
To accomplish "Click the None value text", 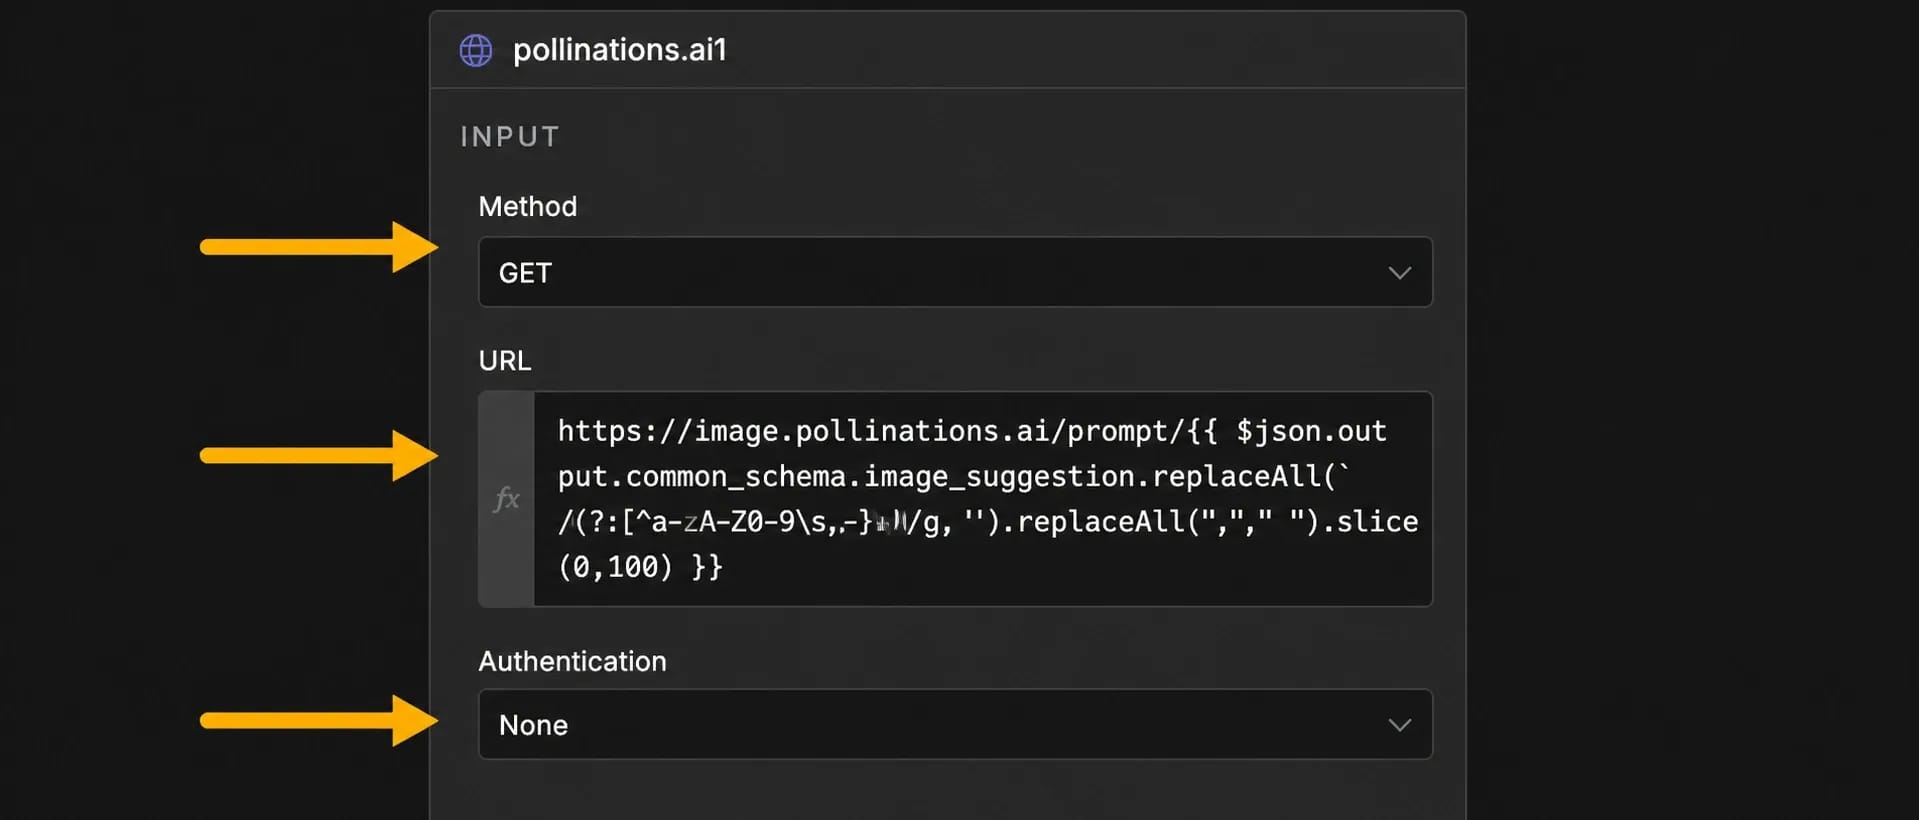I will point(533,725).
